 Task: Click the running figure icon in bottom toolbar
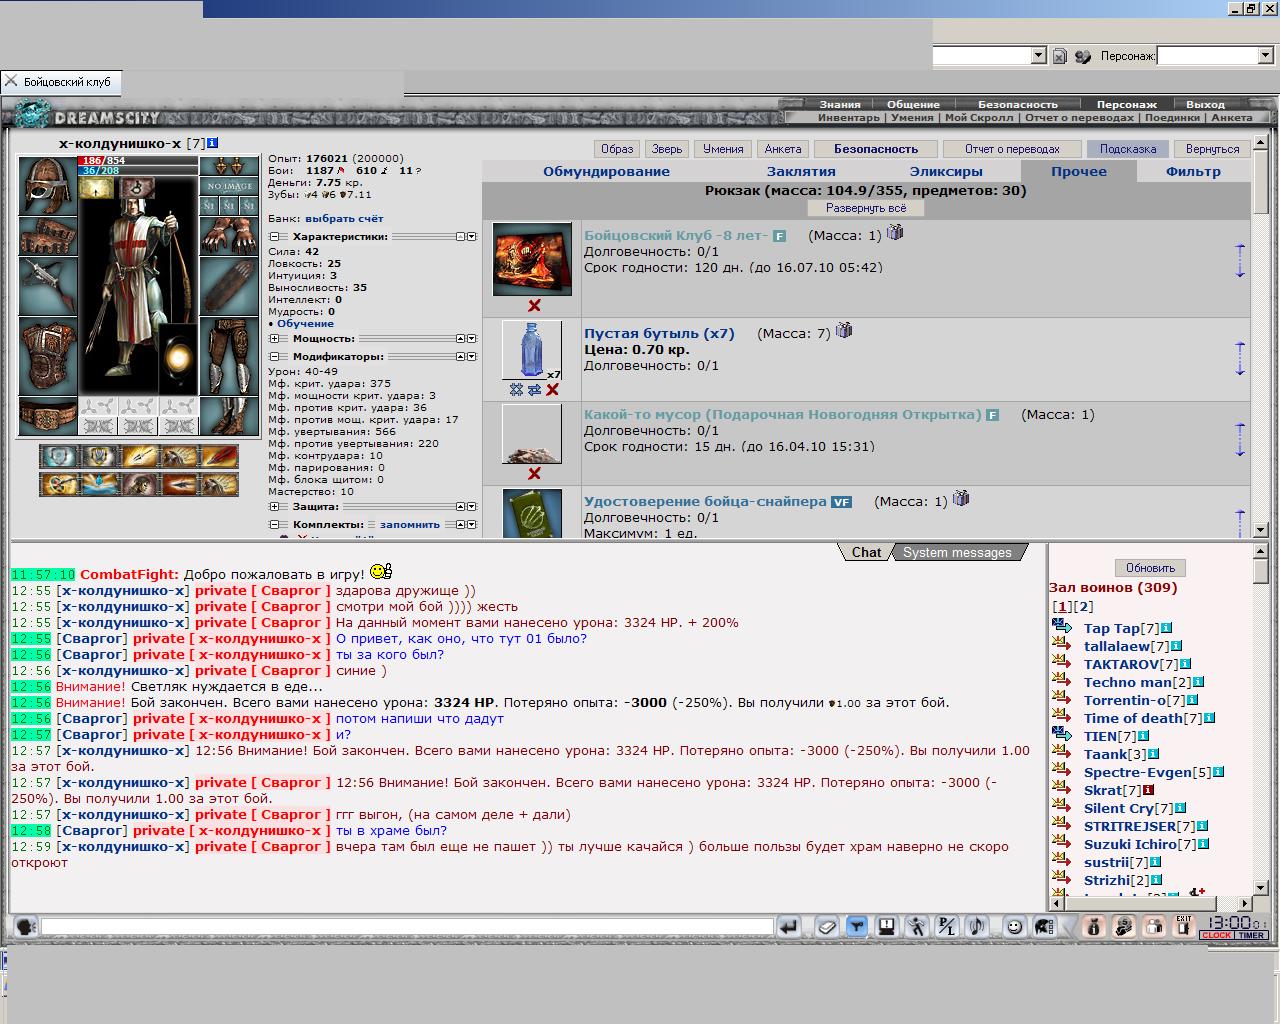point(916,927)
